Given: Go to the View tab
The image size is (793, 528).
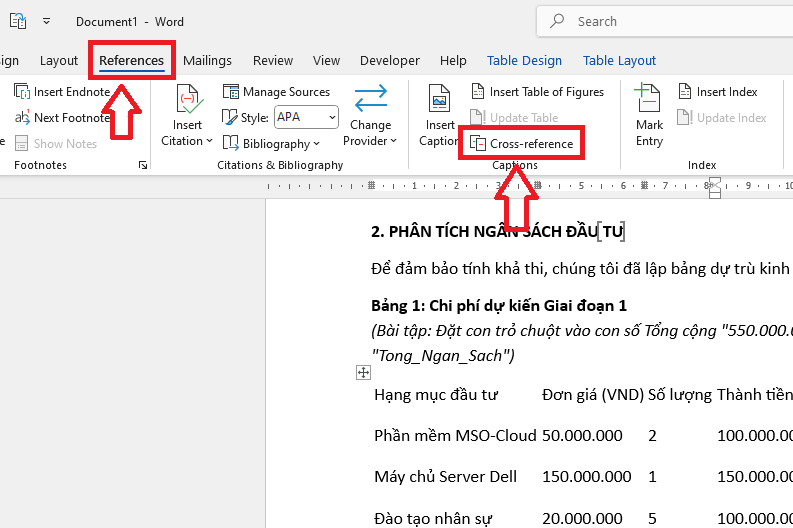Looking at the screenshot, I should pos(326,61).
